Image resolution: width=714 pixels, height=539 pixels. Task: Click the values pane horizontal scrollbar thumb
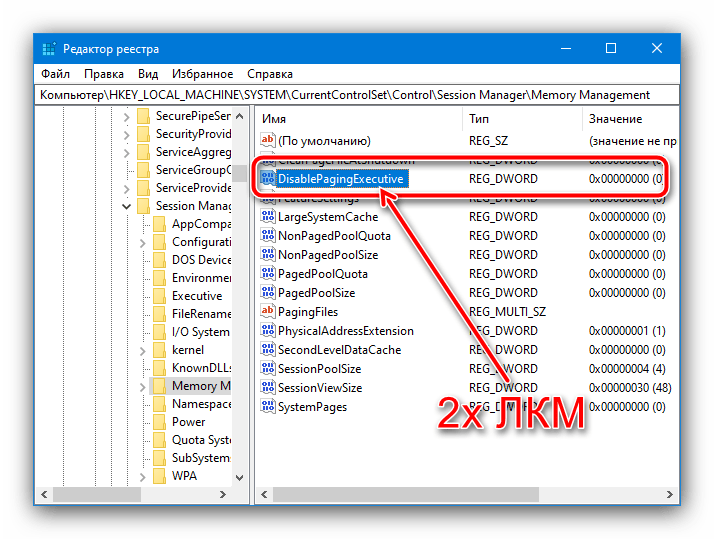pyautogui.click(x=406, y=494)
